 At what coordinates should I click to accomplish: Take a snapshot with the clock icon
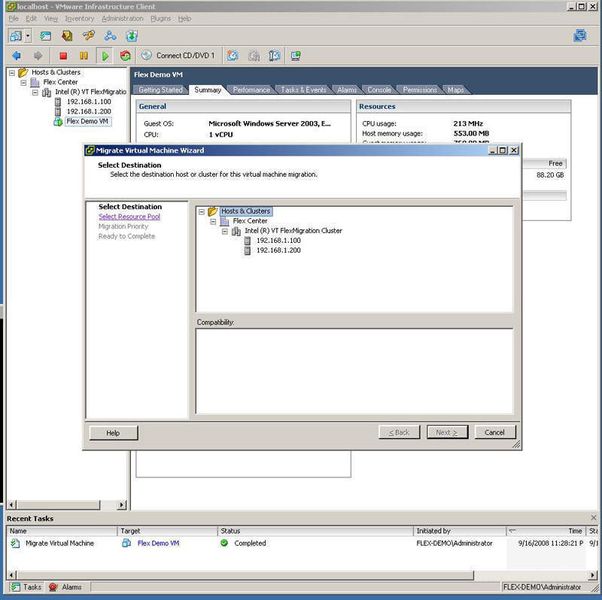coord(232,56)
